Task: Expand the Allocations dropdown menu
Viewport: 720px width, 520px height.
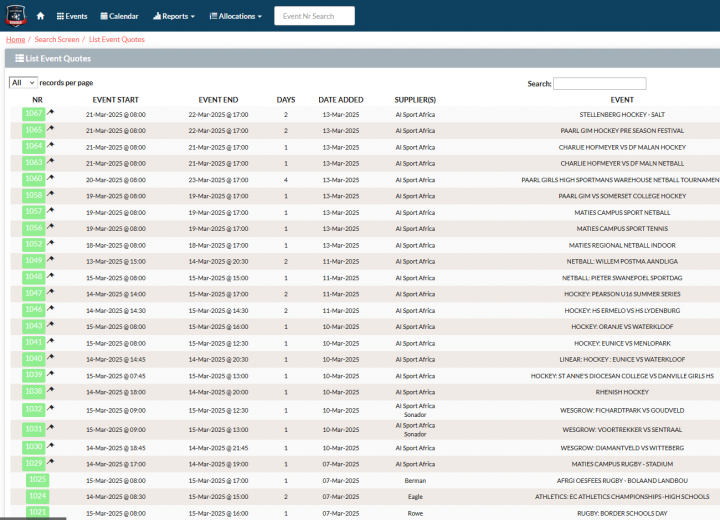Action: coord(236,16)
